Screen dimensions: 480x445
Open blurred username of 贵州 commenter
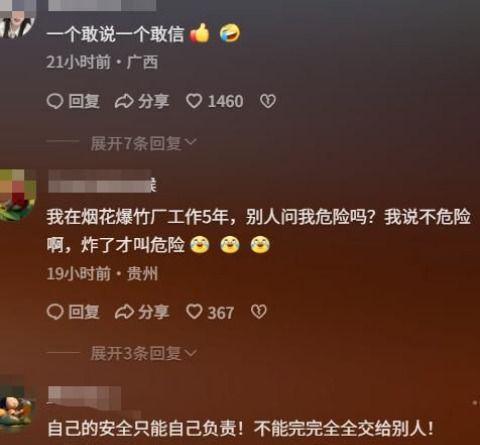102,182
